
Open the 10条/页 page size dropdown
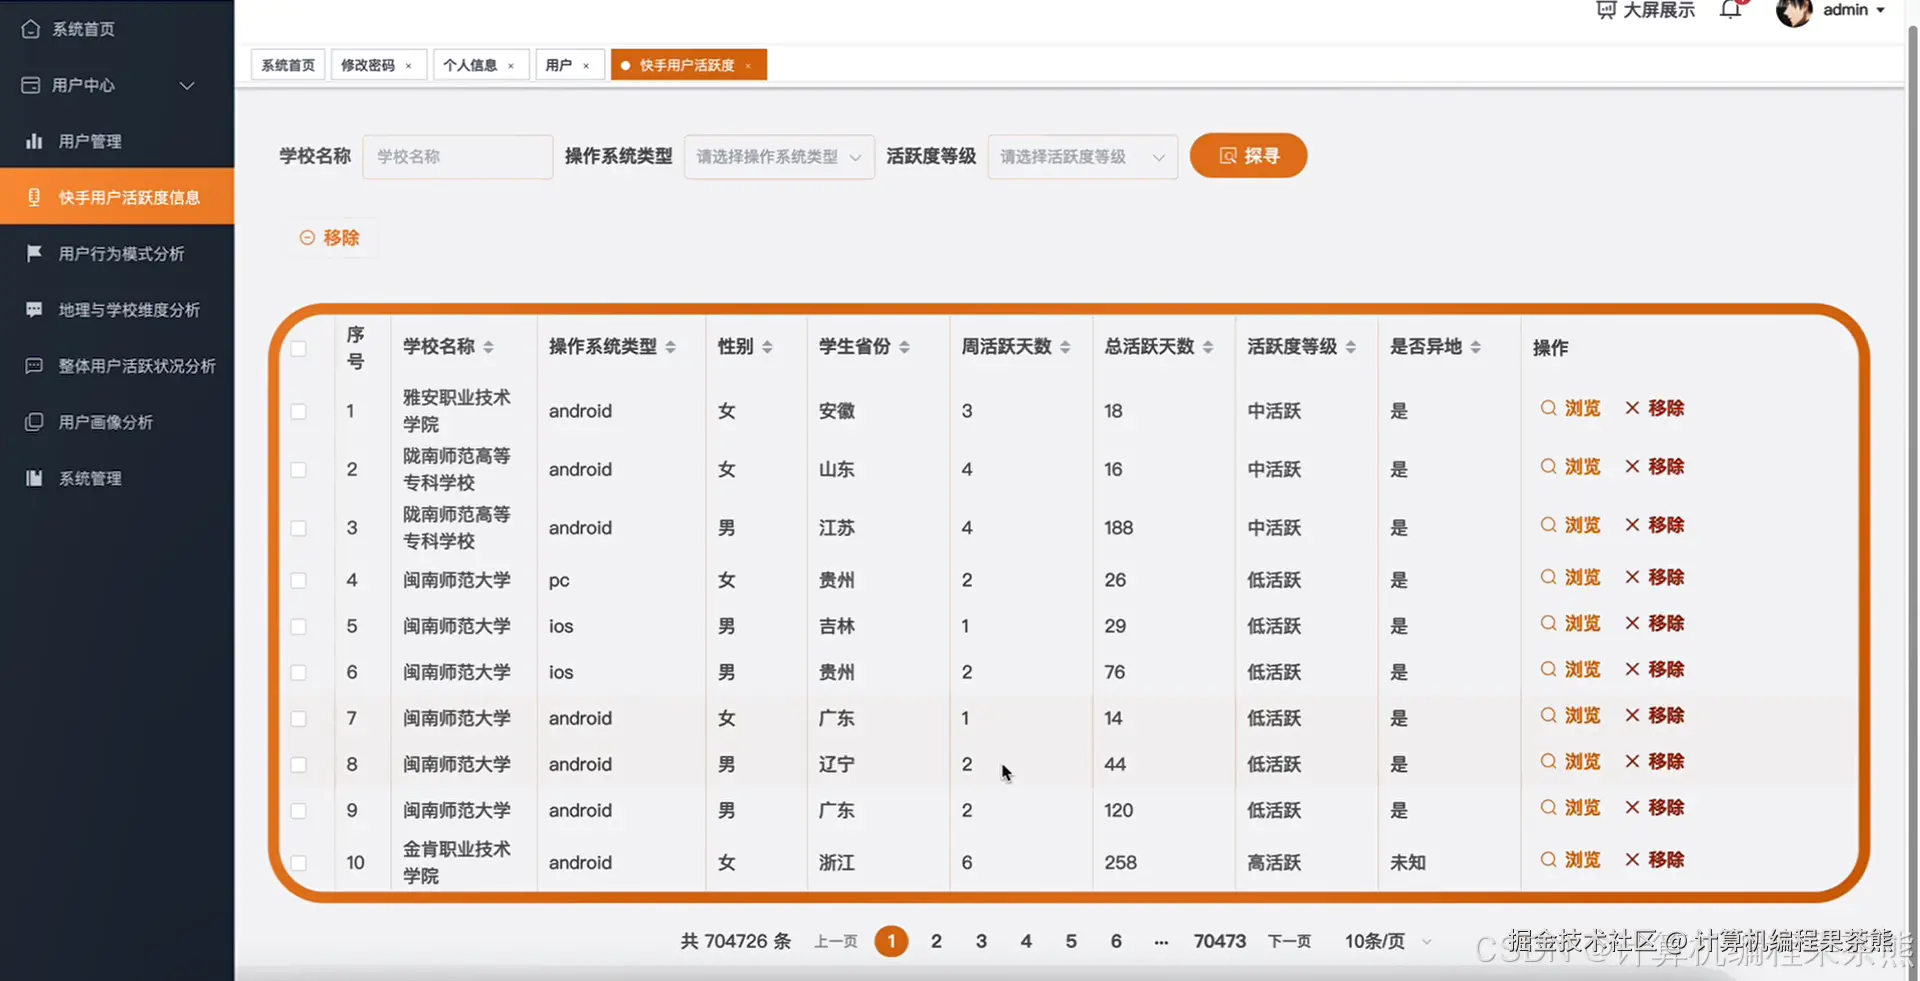coord(1389,941)
